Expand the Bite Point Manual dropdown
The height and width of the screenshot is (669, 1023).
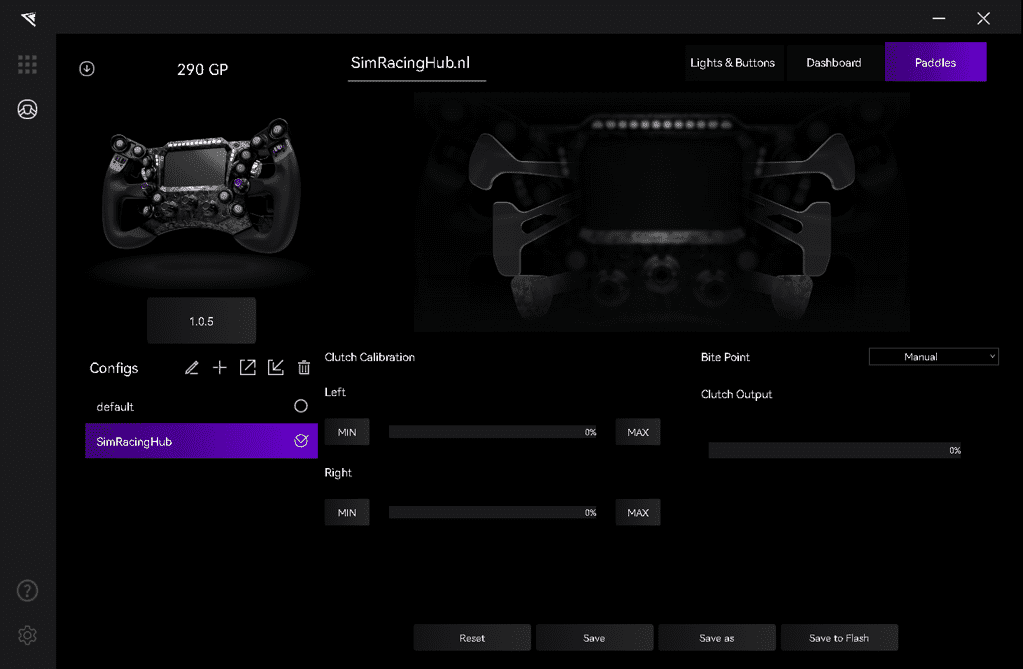[933, 357]
